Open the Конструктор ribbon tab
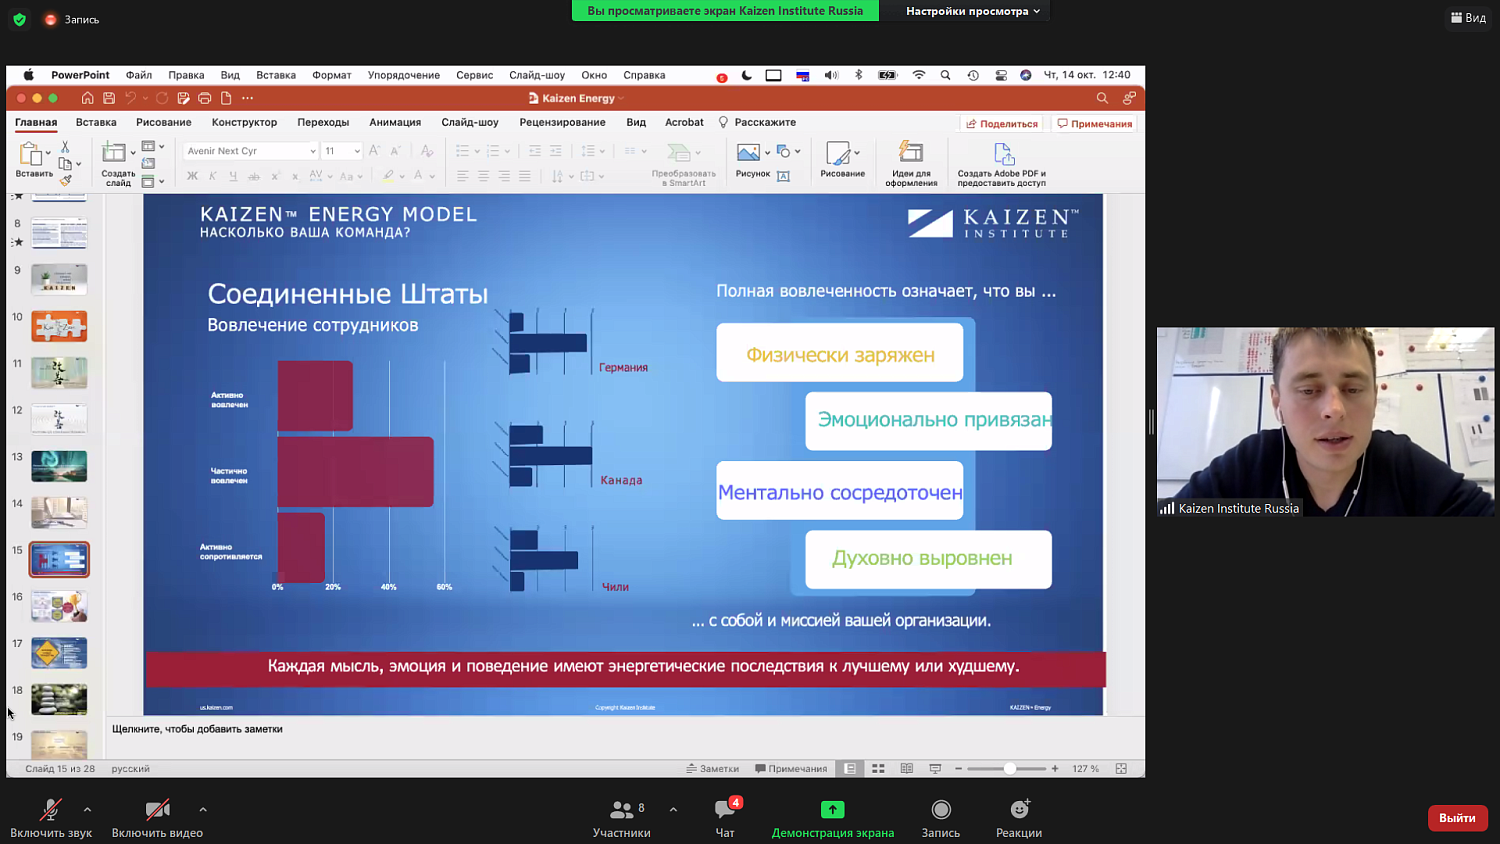Viewport: 1500px width, 844px height. (244, 122)
